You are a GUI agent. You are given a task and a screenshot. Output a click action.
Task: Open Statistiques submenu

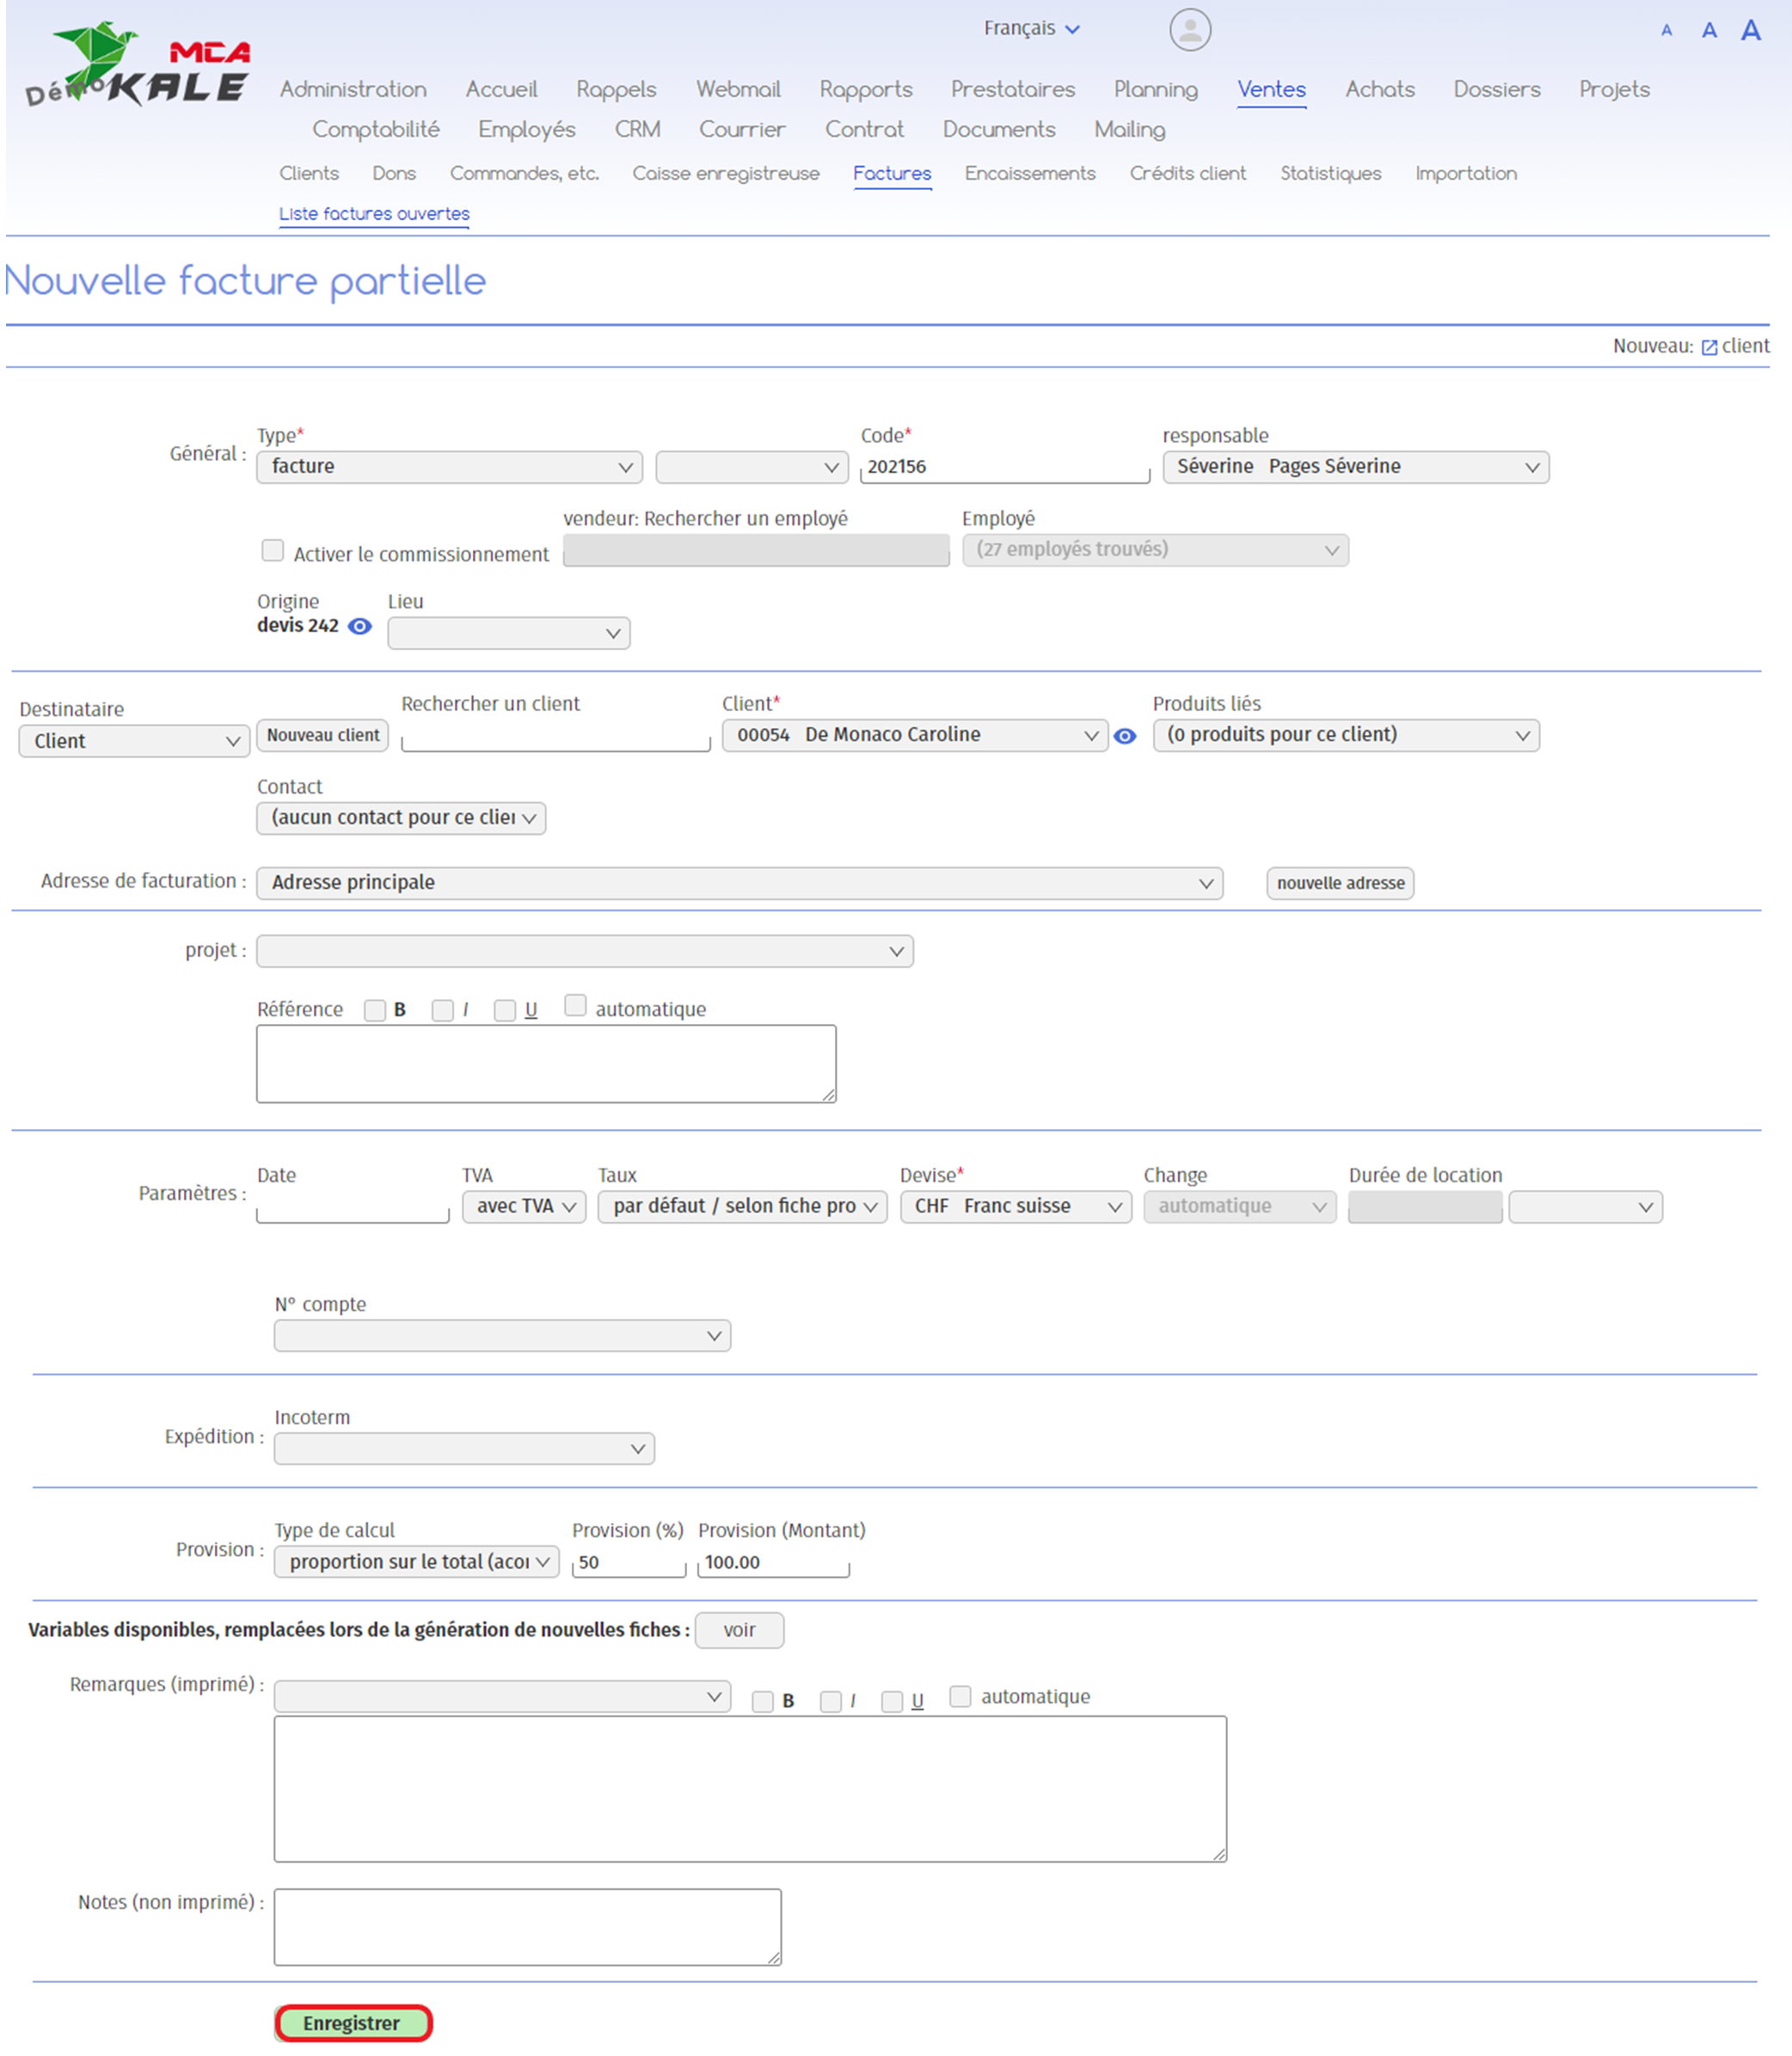(1331, 173)
